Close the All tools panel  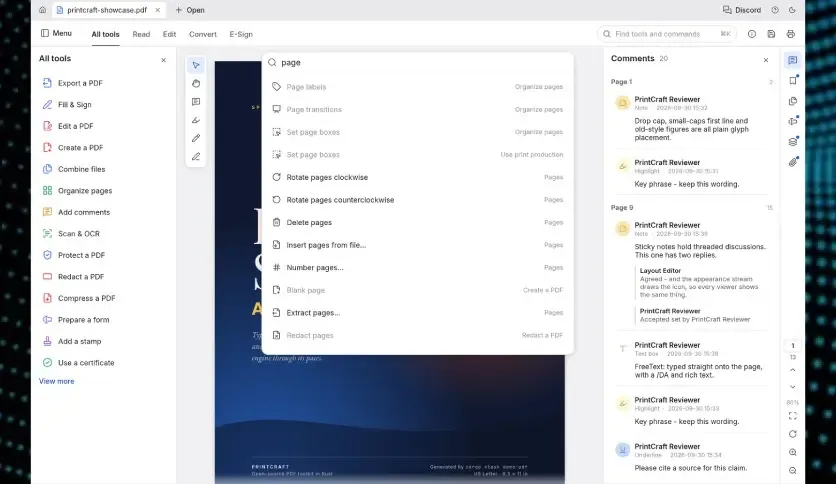164,60
